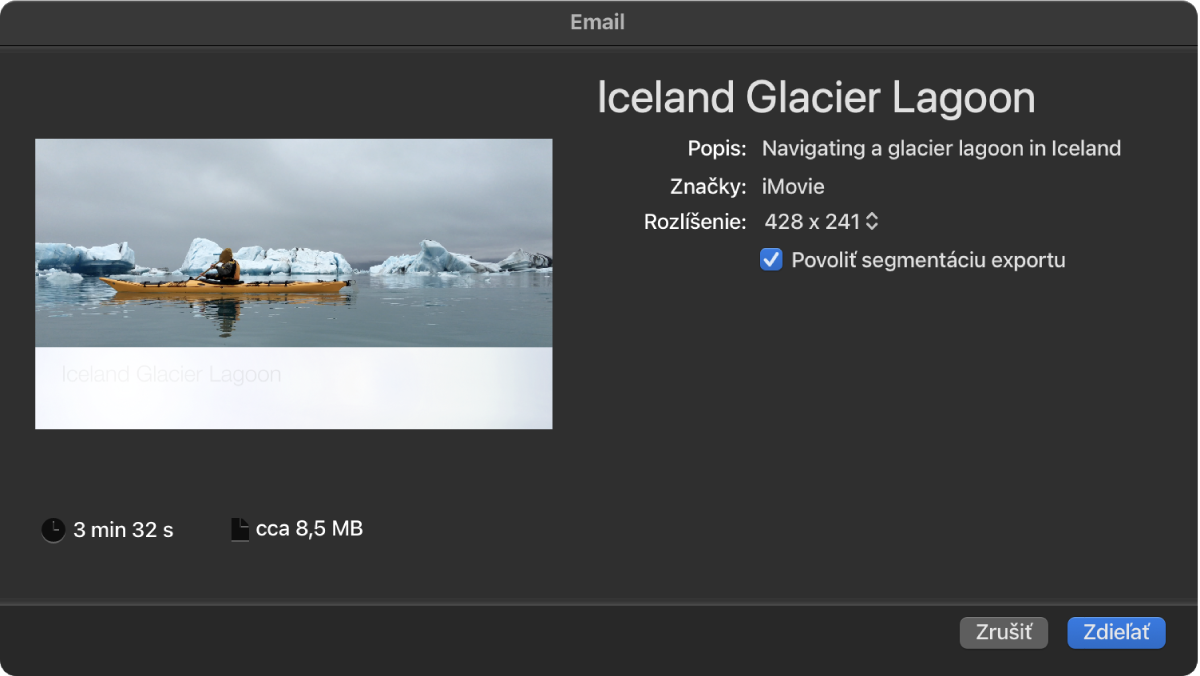Click the Značky: label
Image resolution: width=1200 pixels, height=676 pixels.
(x=708, y=186)
